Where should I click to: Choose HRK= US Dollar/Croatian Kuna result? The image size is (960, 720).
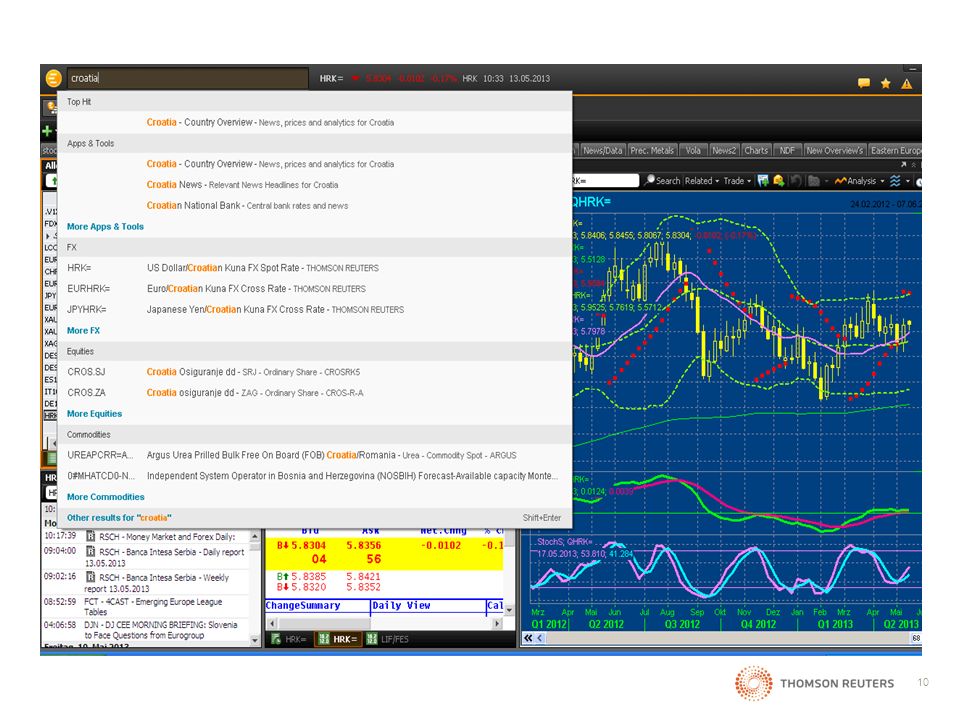pyautogui.click(x=315, y=268)
